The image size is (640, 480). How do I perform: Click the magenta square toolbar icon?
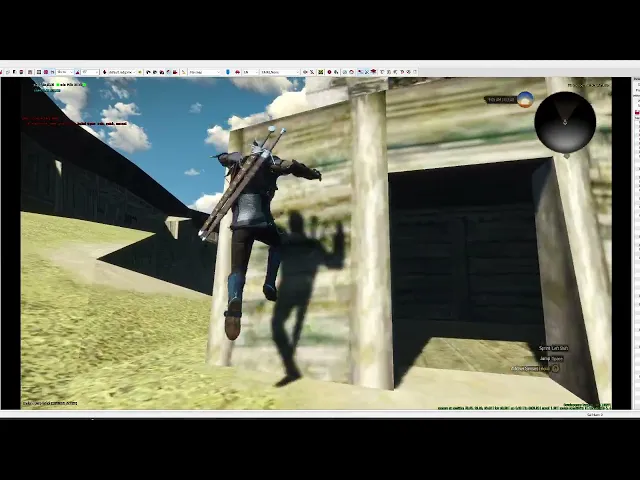[x=46, y=72]
